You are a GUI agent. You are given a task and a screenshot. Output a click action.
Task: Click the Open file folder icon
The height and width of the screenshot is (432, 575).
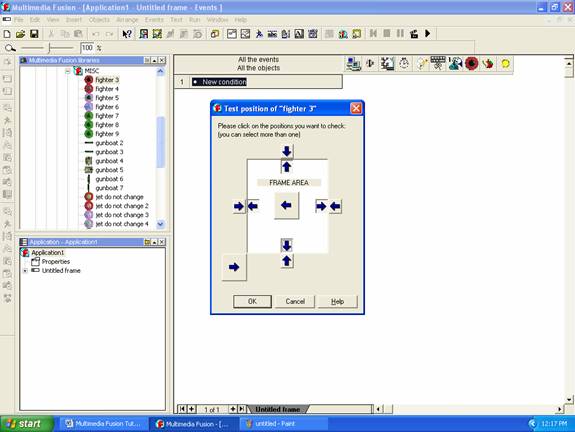(21, 34)
